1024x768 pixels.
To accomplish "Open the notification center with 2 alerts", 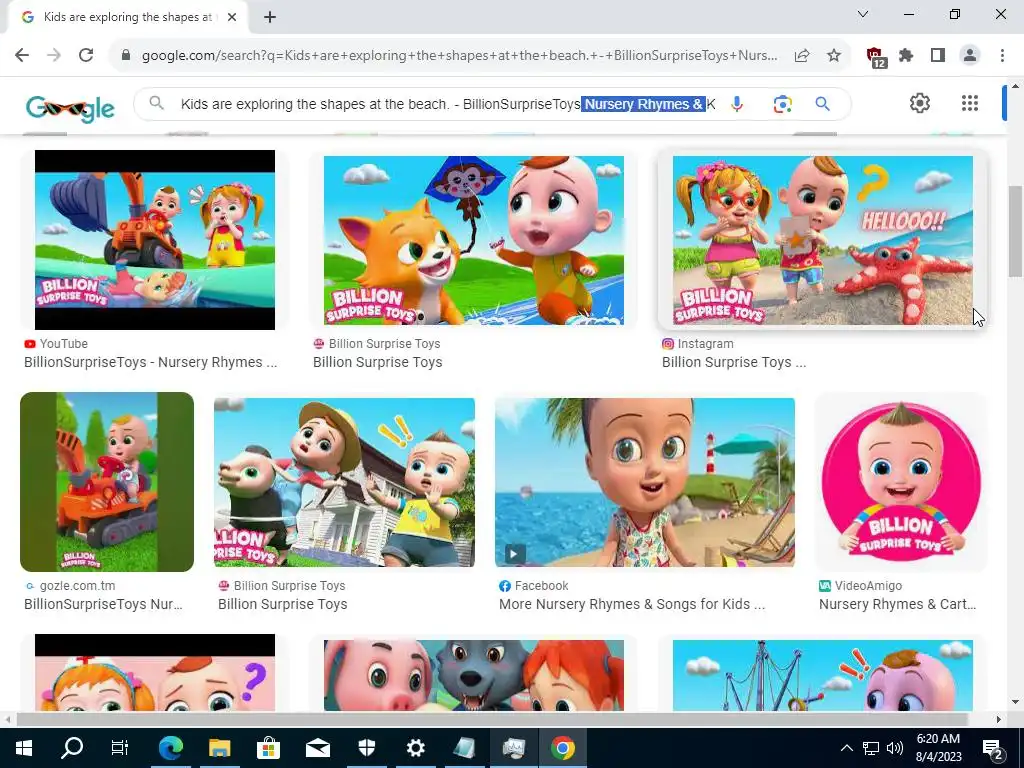I will click(x=993, y=748).
